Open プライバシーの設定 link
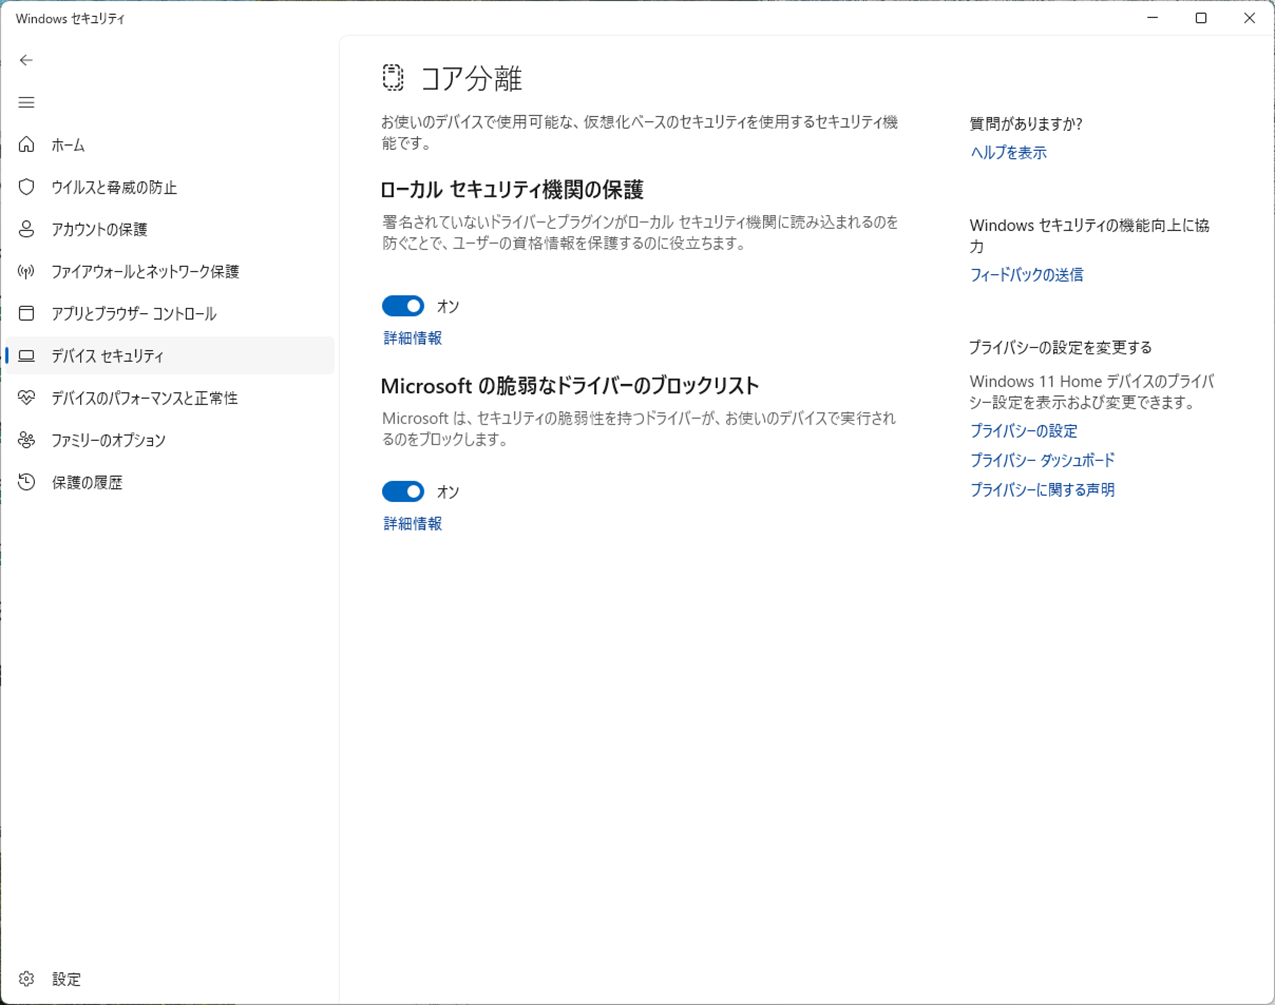Screen dimensions: 1275x1005 coord(1023,431)
